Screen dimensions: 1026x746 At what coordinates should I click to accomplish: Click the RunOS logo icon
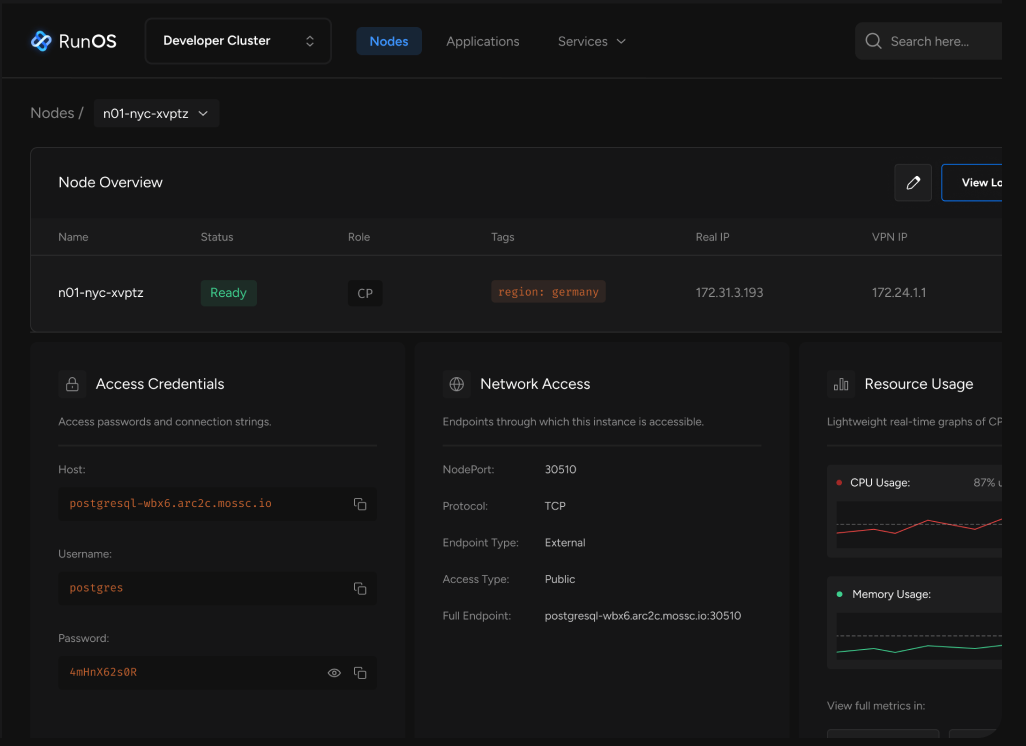tap(40, 40)
